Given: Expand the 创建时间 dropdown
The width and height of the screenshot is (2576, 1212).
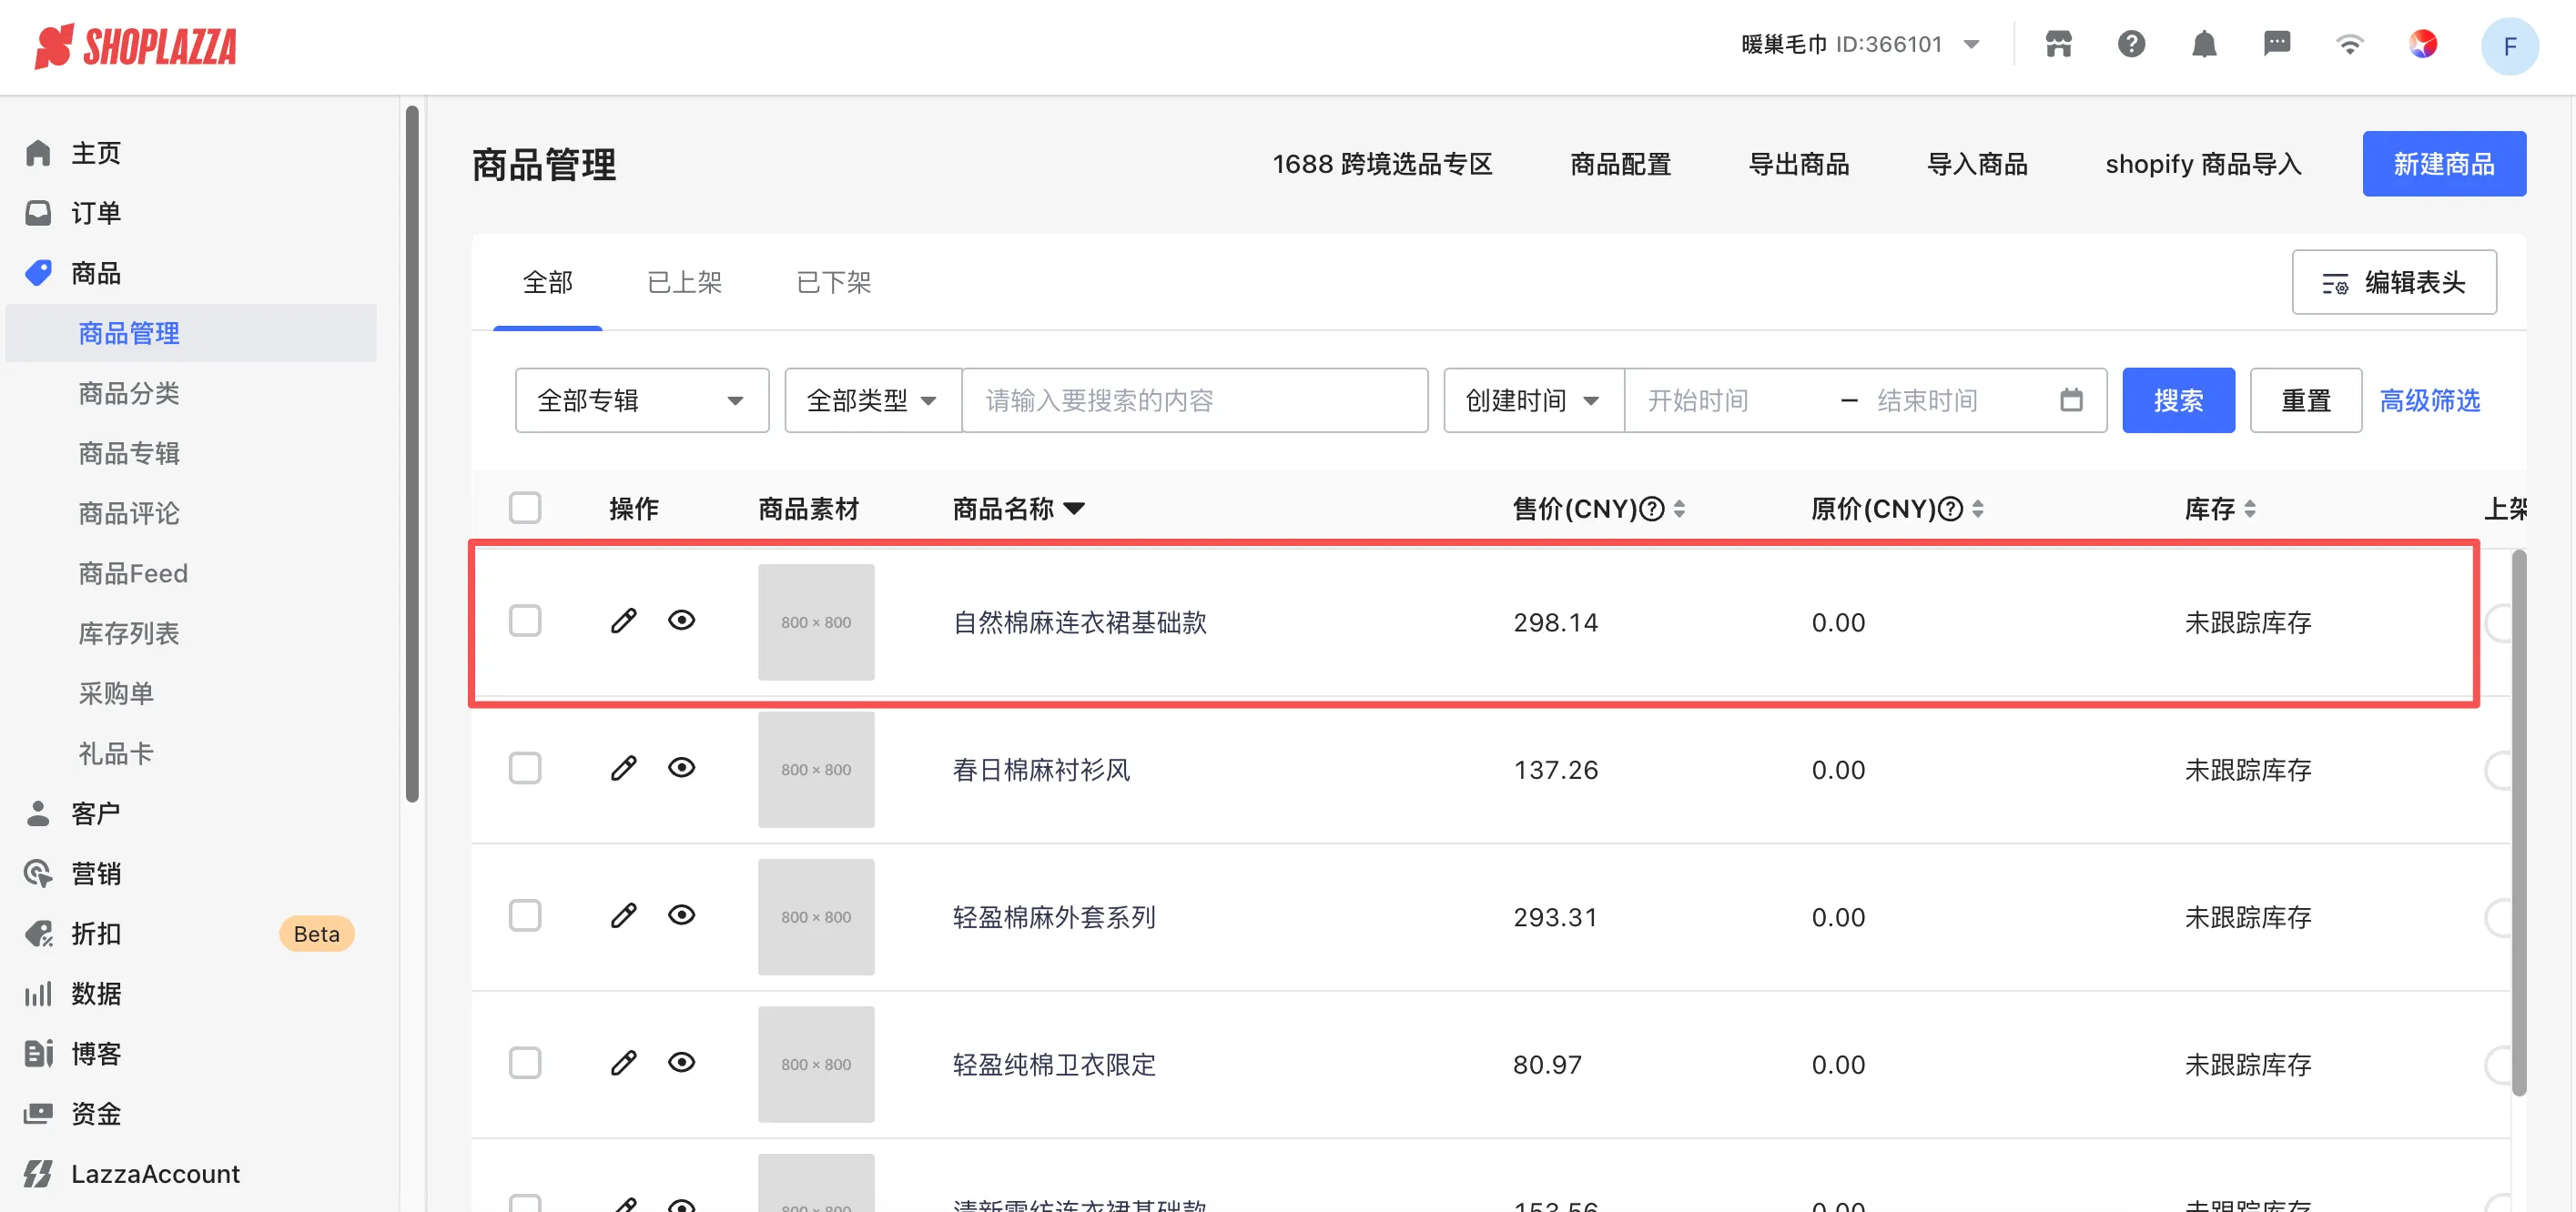Looking at the screenshot, I should [x=1534, y=400].
